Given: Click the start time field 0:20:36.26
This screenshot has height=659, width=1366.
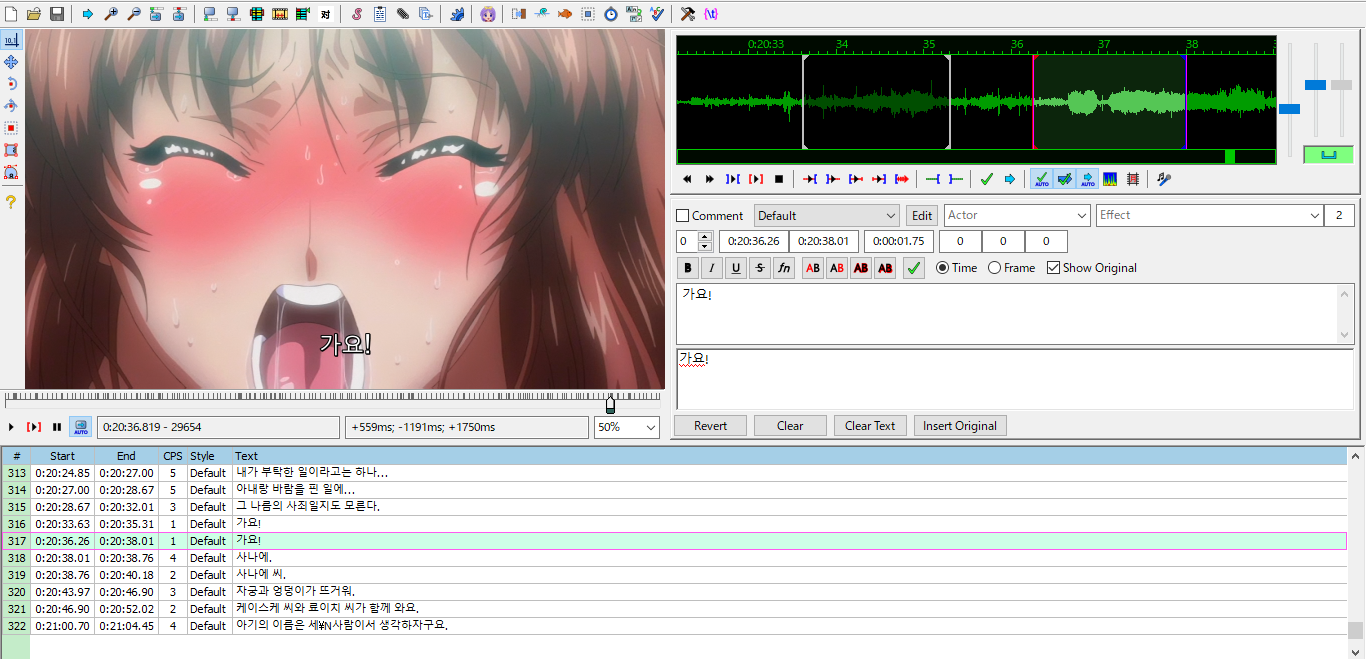Looking at the screenshot, I should click(753, 241).
